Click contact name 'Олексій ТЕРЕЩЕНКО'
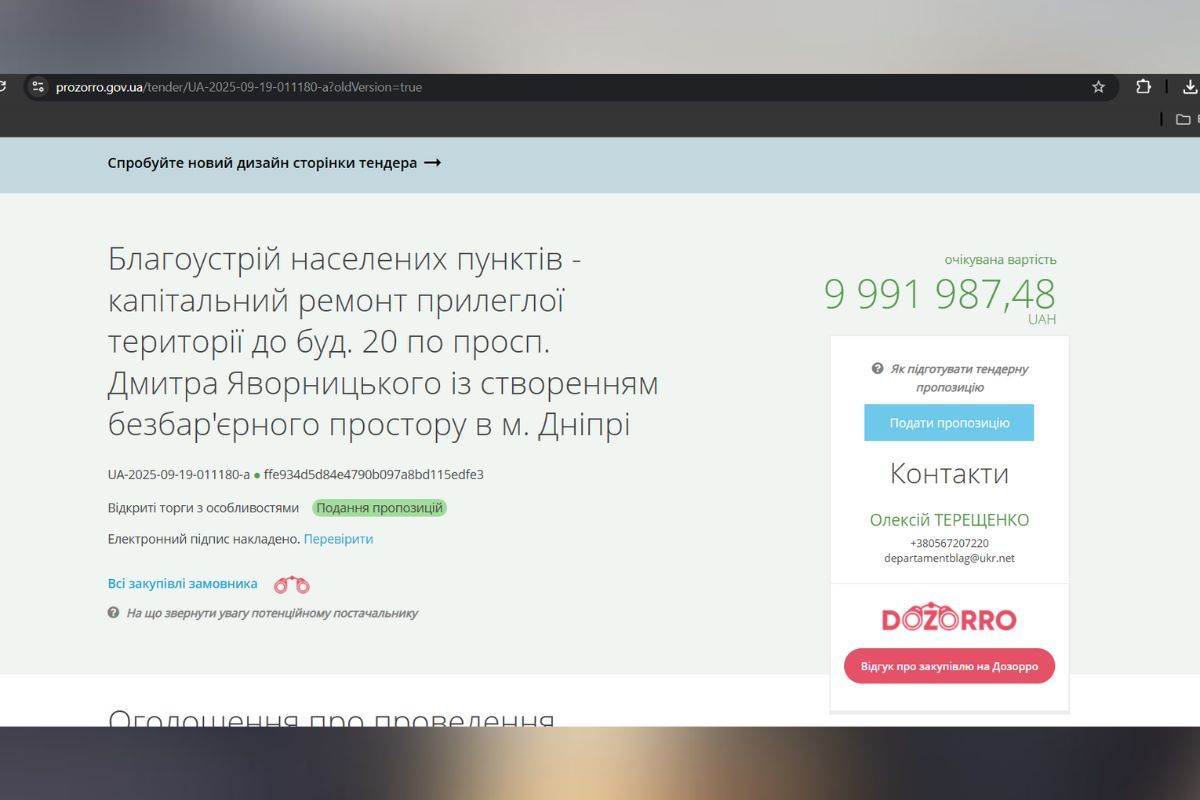Screen dimensions: 1200x800 point(948,520)
